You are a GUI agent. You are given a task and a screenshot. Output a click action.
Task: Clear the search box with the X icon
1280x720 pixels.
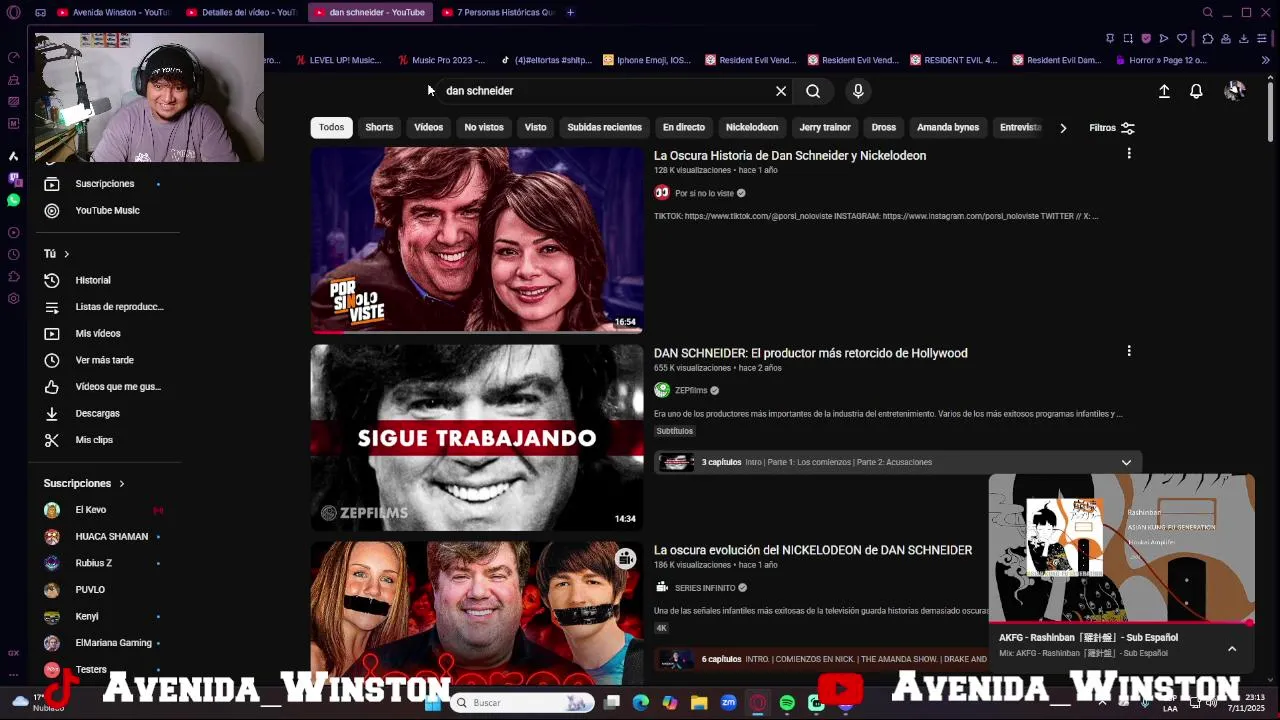click(781, 91)
